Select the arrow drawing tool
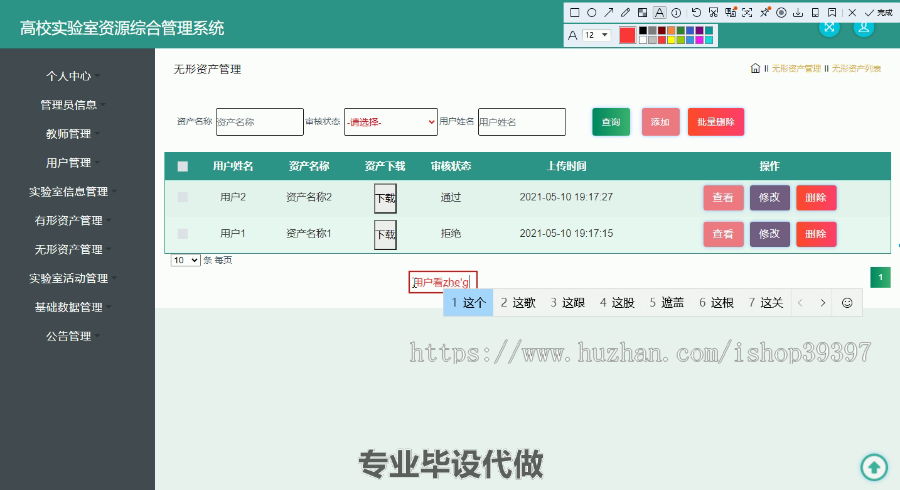Viewport: 900px width, 490px height. tap(608, 12)
